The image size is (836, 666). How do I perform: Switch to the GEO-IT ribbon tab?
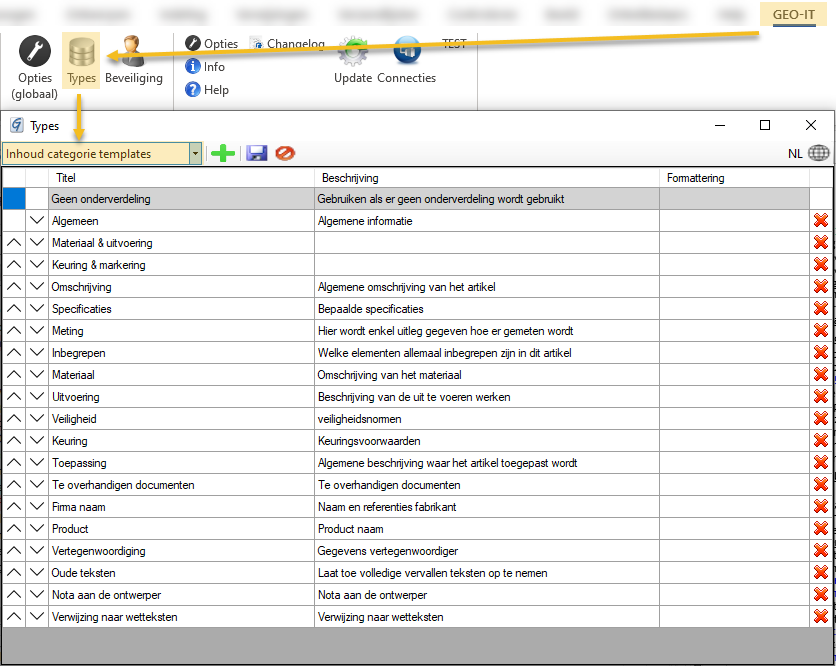[793, 14]
